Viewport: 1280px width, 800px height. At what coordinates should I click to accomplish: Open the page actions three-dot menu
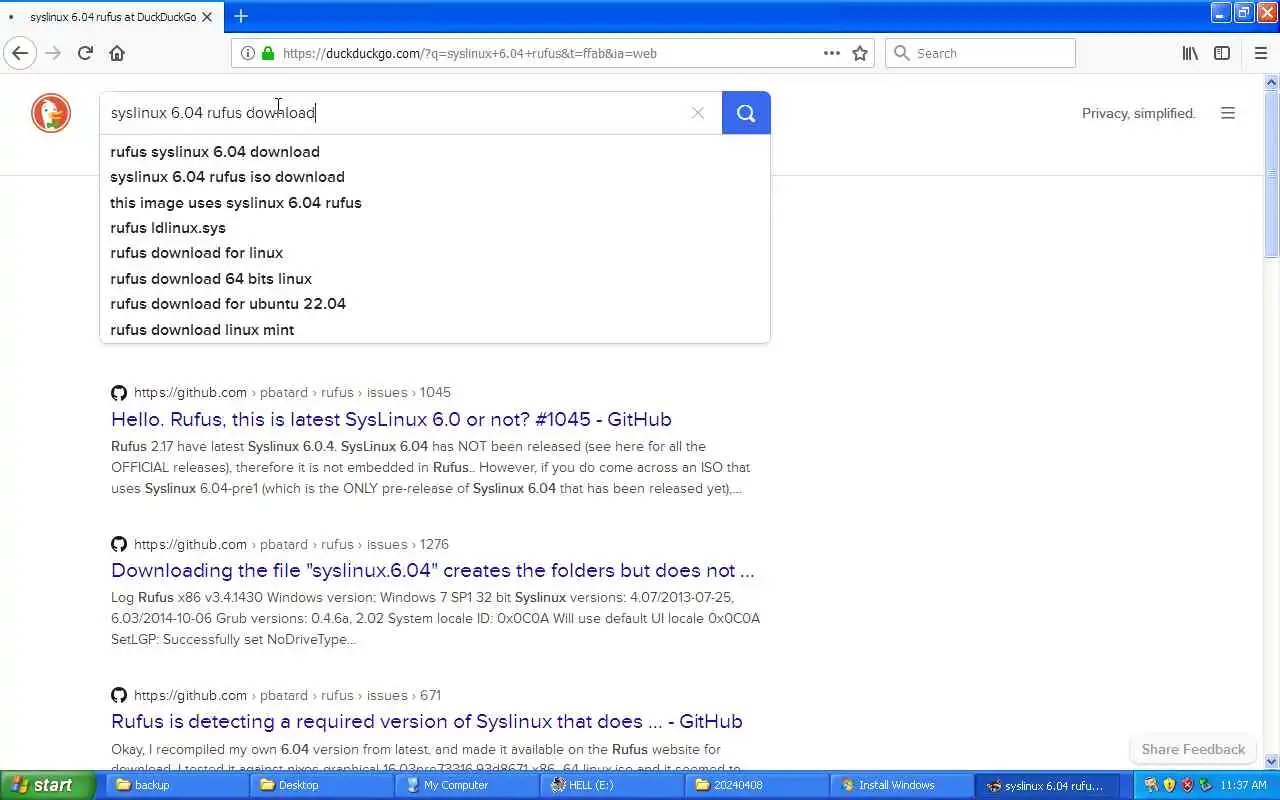coord(832,53)
